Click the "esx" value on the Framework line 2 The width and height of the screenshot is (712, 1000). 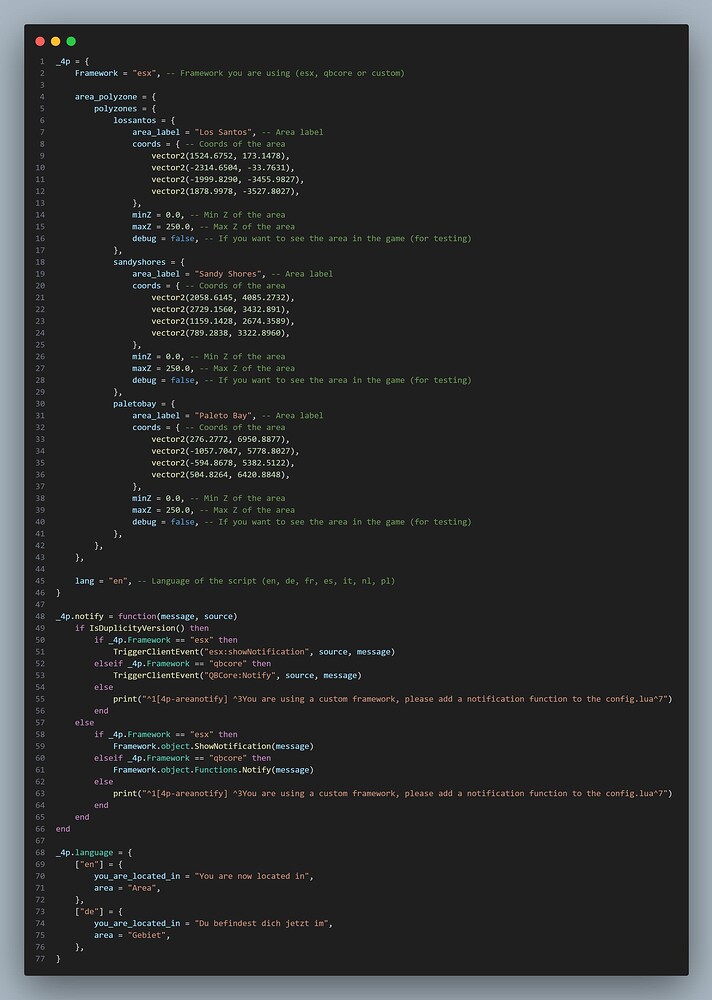(144, 73)
